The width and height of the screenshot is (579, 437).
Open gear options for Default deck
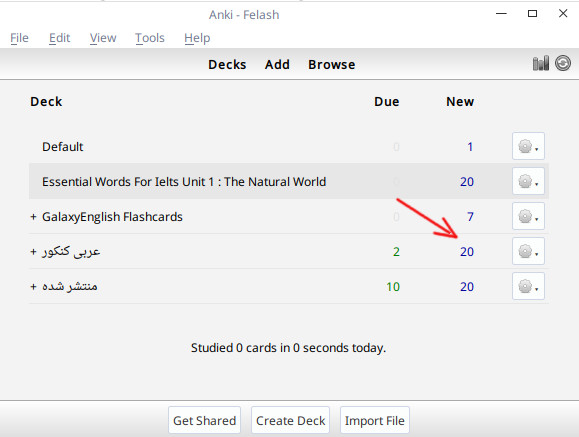[x=528, y=146]
